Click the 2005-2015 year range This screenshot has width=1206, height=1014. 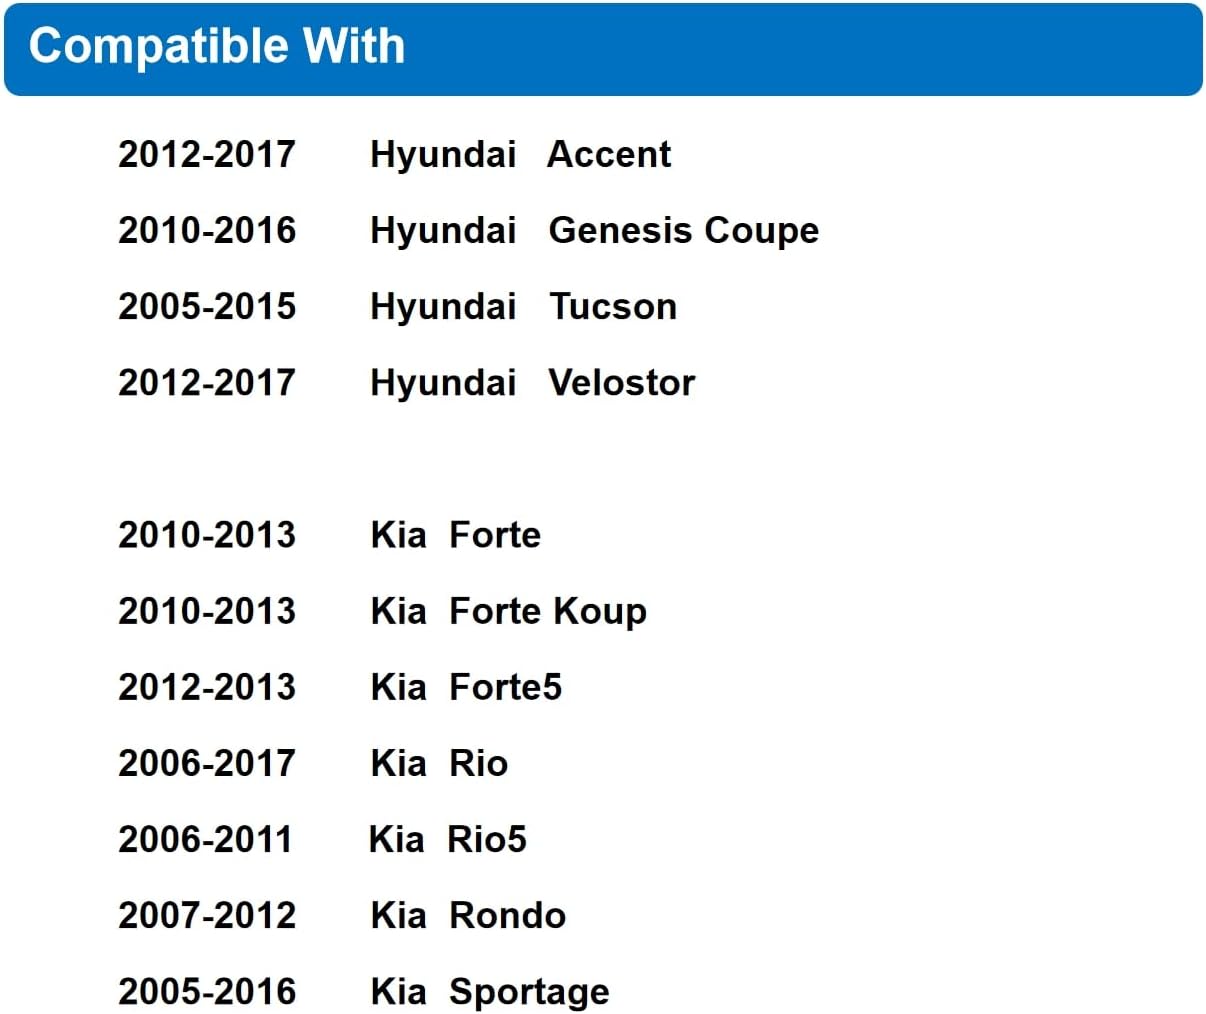point(207,306)
